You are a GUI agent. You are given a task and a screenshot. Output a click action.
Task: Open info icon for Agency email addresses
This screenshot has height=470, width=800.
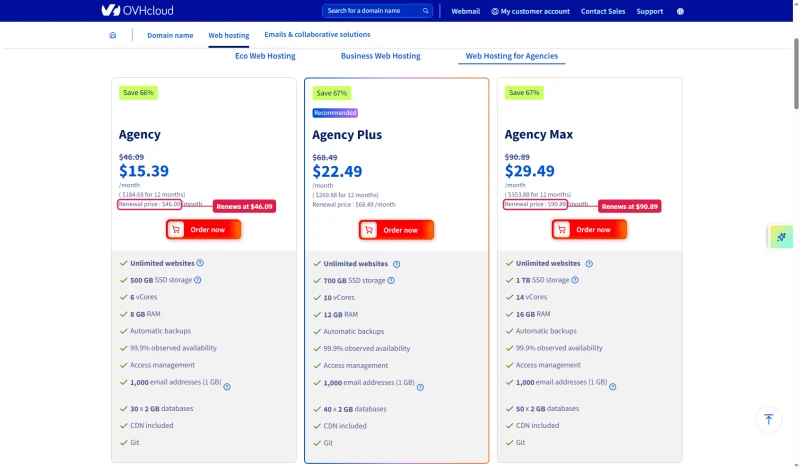pos(227,386)
